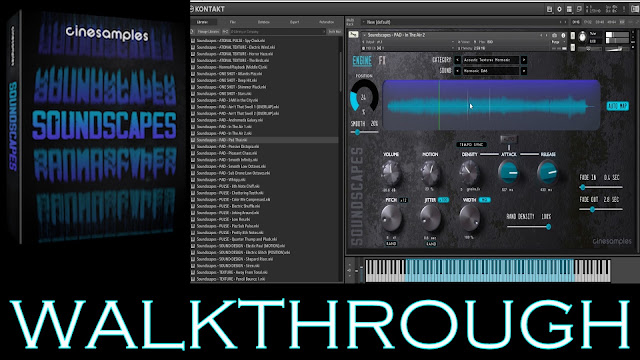Click the previous Category arrow
The width and height of the screenshot is (640, 360).
[458, 60]
